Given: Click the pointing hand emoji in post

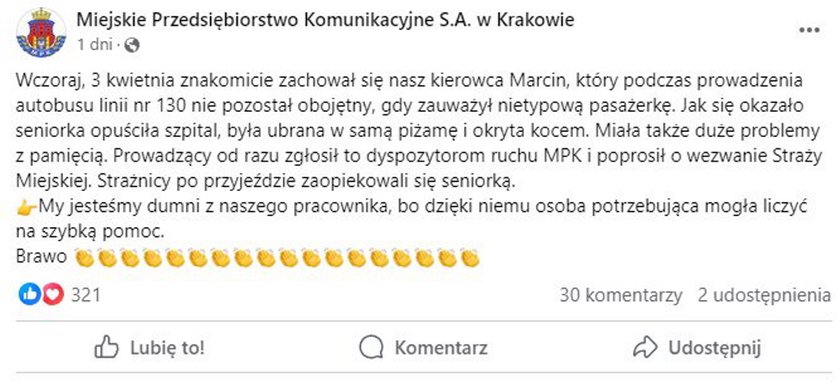Looking at the screenshot, I should tap(27, 206).
